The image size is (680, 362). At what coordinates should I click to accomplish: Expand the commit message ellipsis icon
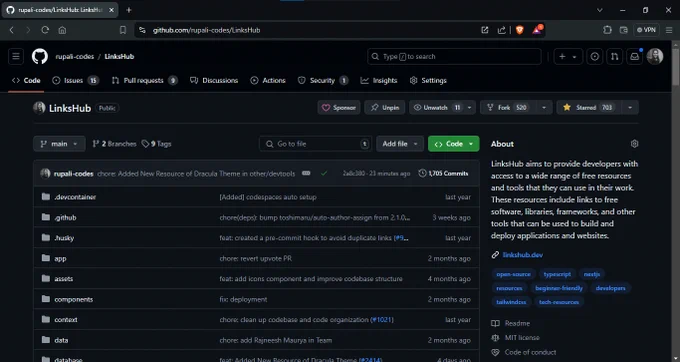point(306,173)
